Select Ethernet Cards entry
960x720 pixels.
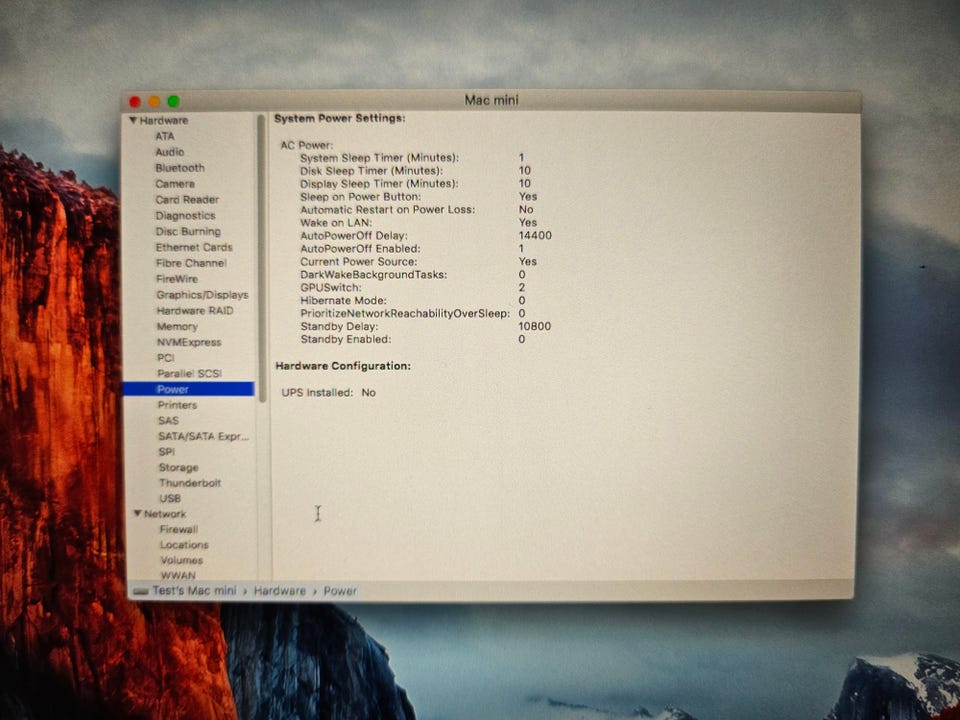[x=194, y=247]
